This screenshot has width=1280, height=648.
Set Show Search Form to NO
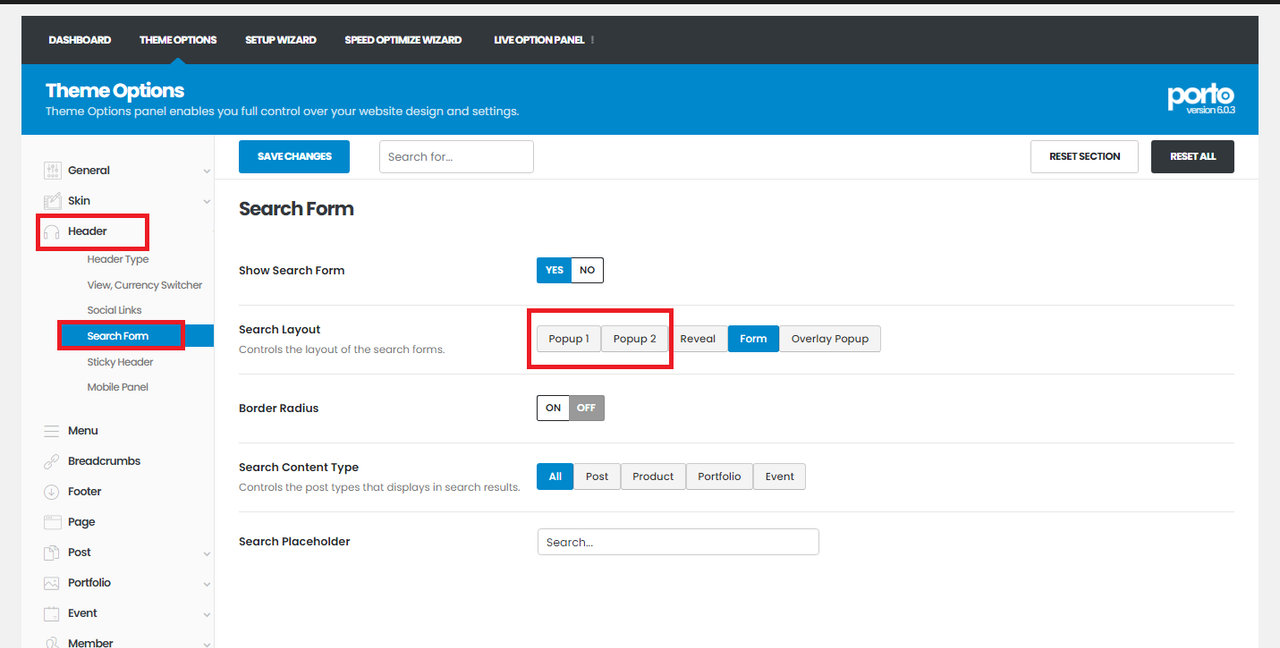[x=587, y=270]
